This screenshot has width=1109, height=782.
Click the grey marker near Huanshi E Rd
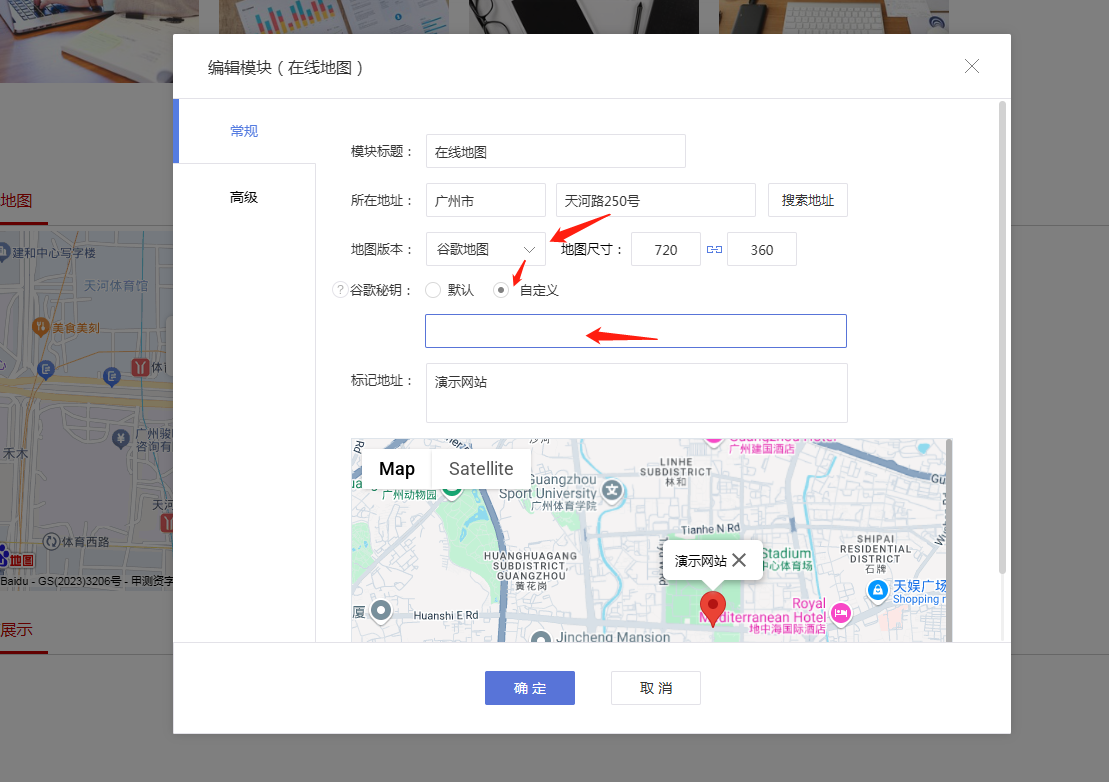381,611
